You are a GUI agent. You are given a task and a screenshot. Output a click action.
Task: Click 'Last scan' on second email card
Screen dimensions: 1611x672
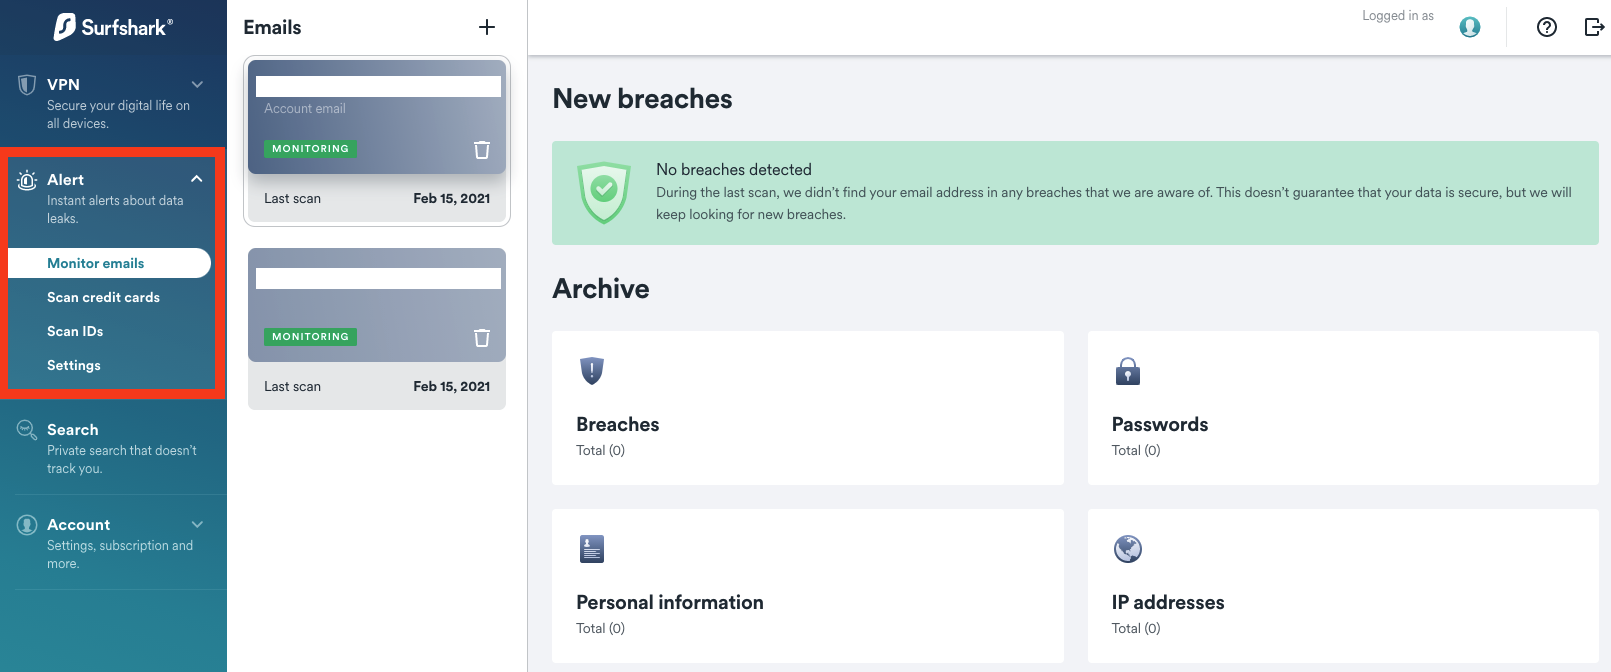(292, 387)
